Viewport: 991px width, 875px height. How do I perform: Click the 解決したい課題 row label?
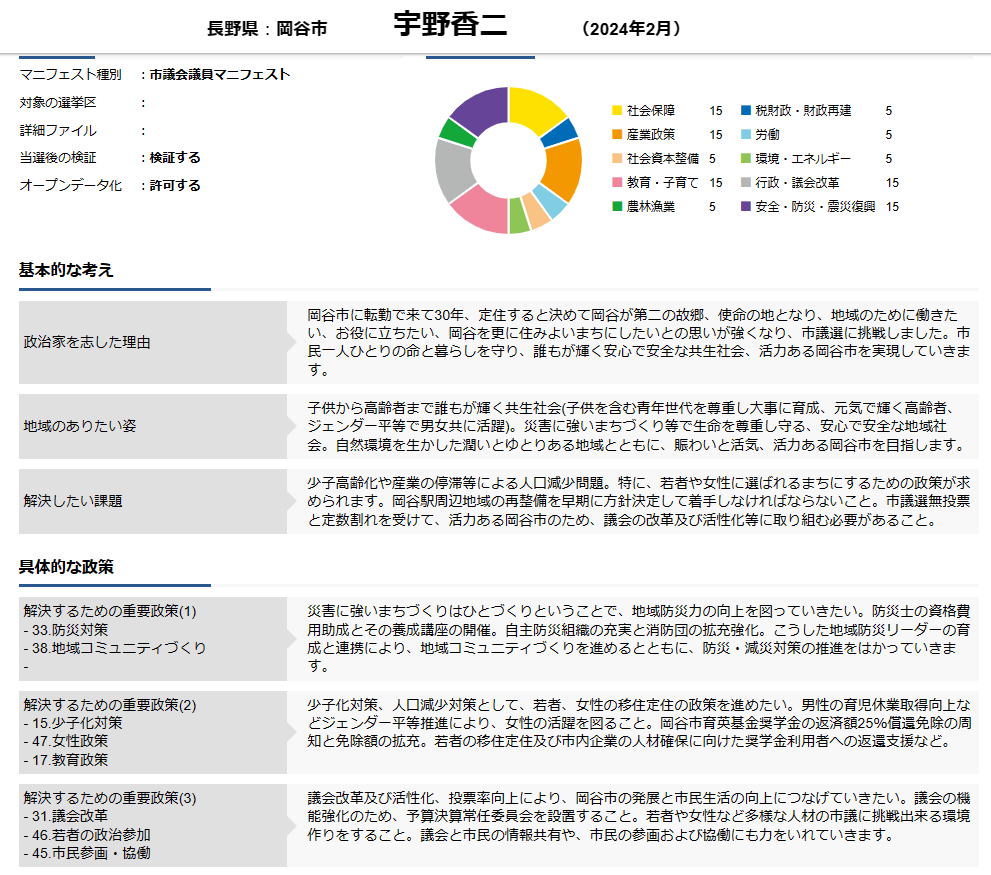tap(73, 501)
